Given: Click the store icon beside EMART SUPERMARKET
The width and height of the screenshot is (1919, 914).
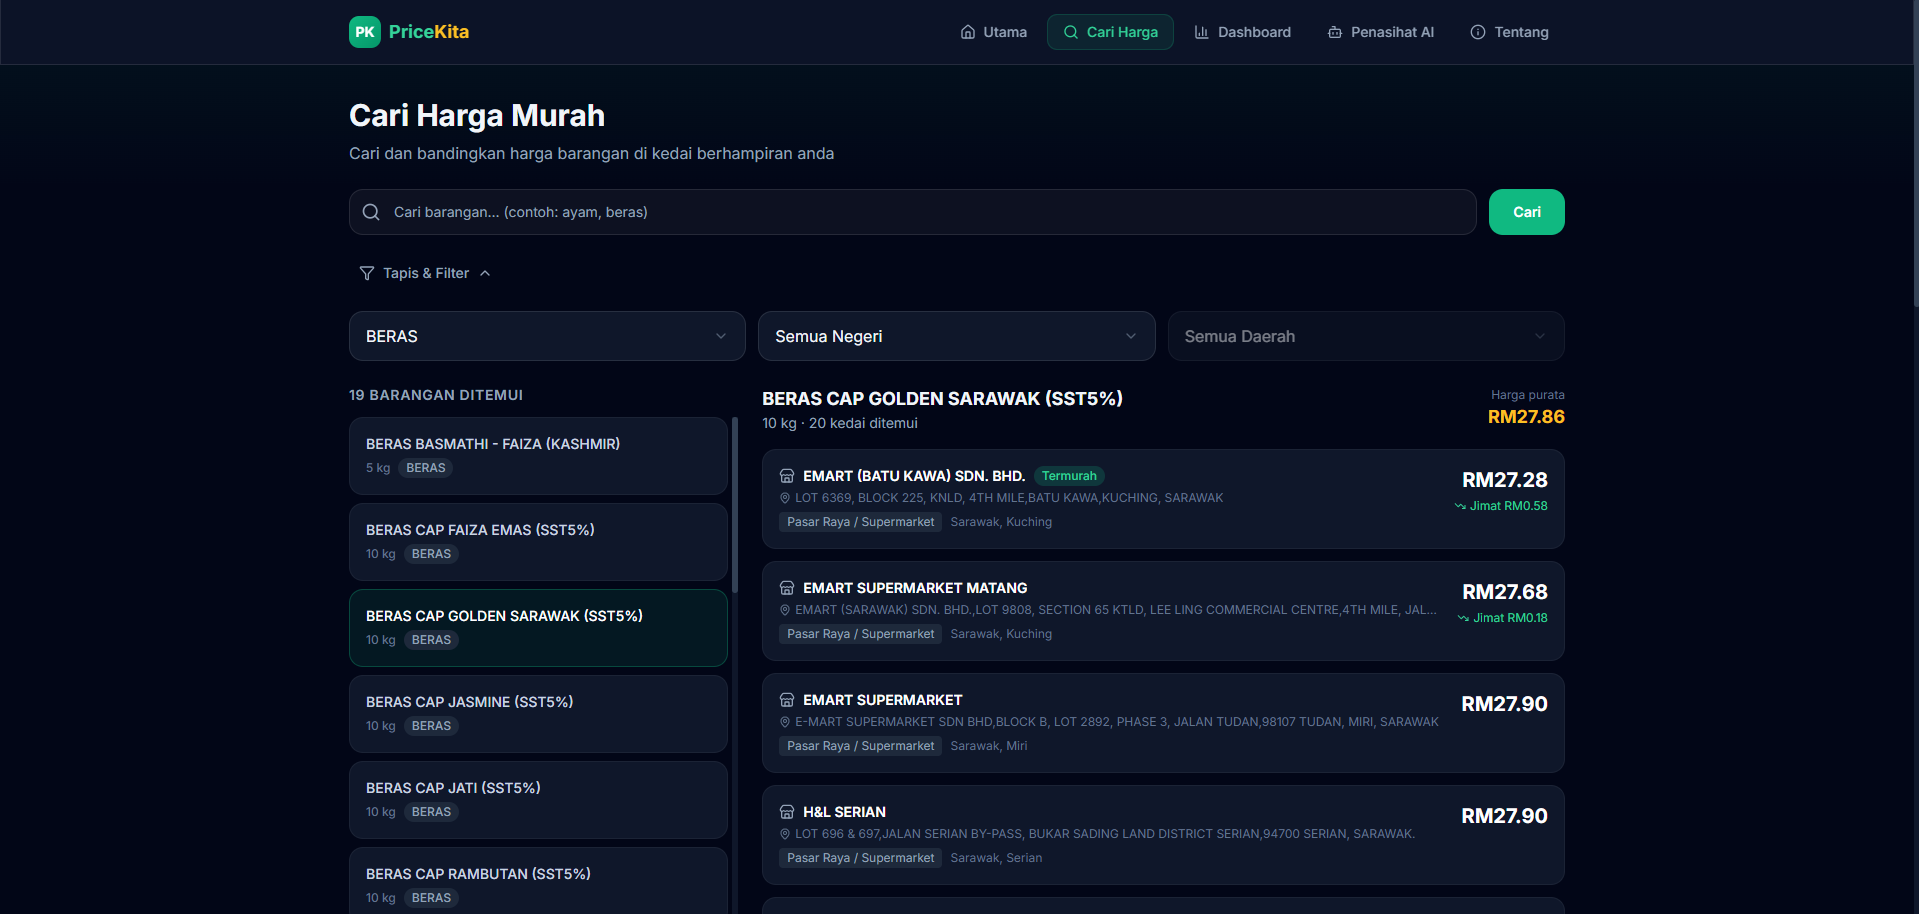Looking at the screenshot, I should pos(787,700).
